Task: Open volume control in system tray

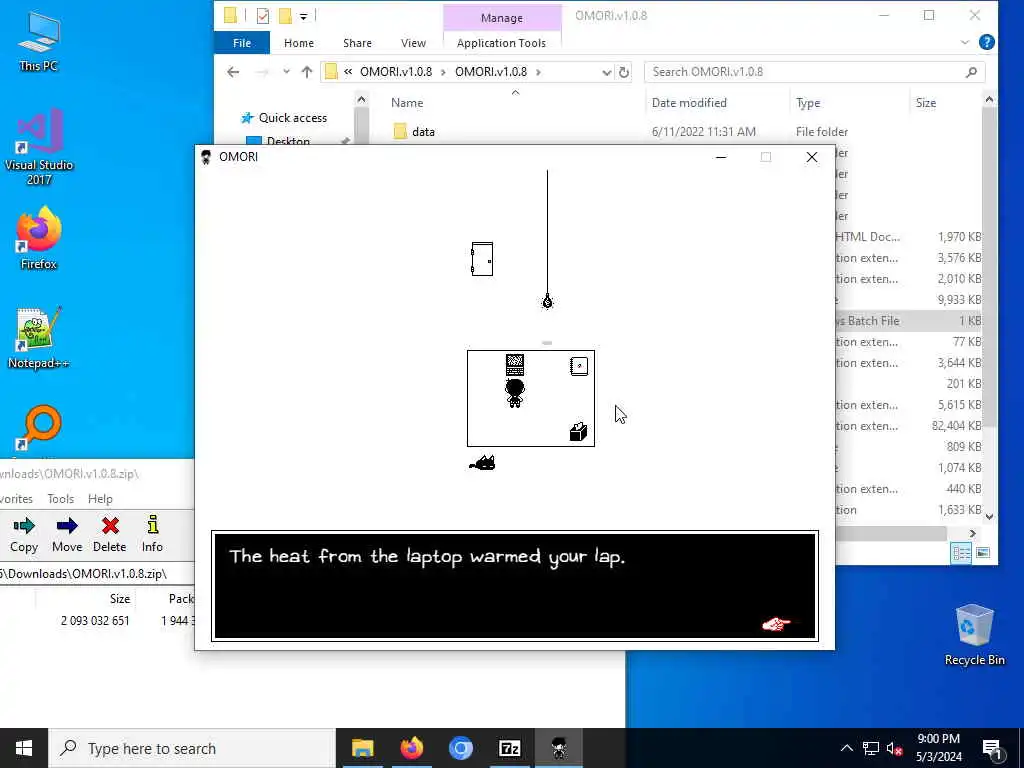Action: click(x=894, y=748)
